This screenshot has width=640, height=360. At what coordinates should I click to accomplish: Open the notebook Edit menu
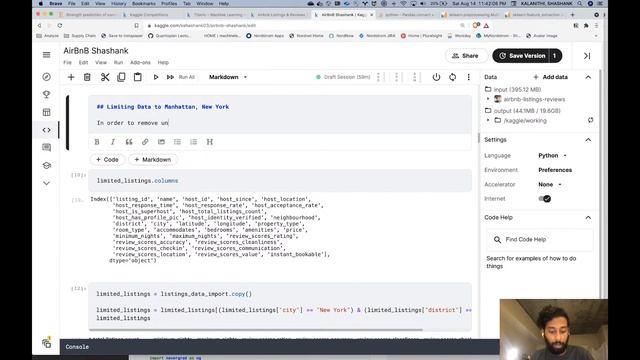click(83, 62)
